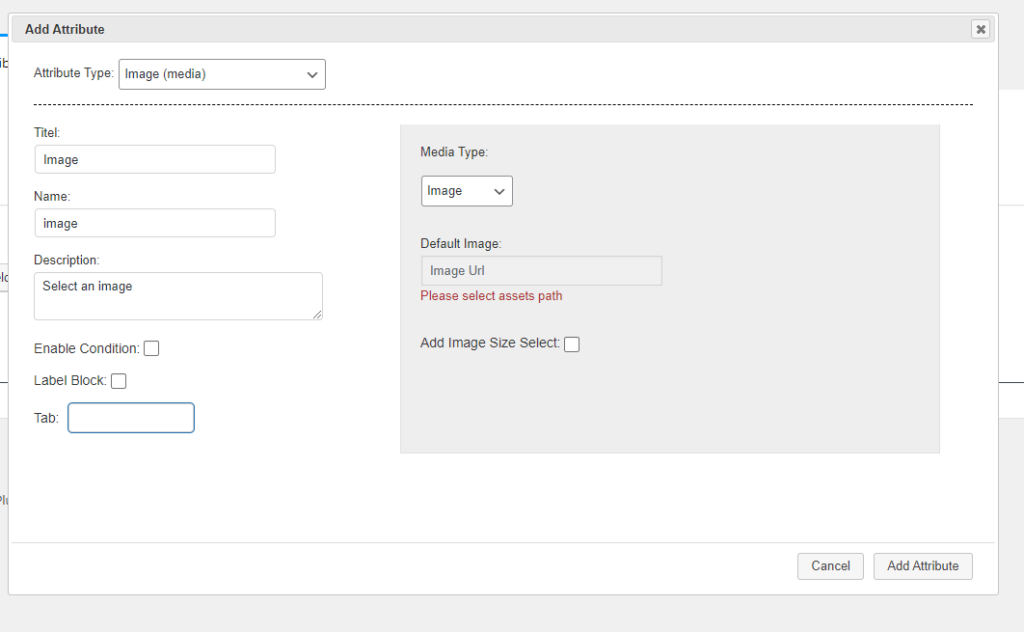Viewport: 1024px width, 632px height.
Task: Close the Add Attribute dialog with the X icon
Action: click(x=980, y=29)
